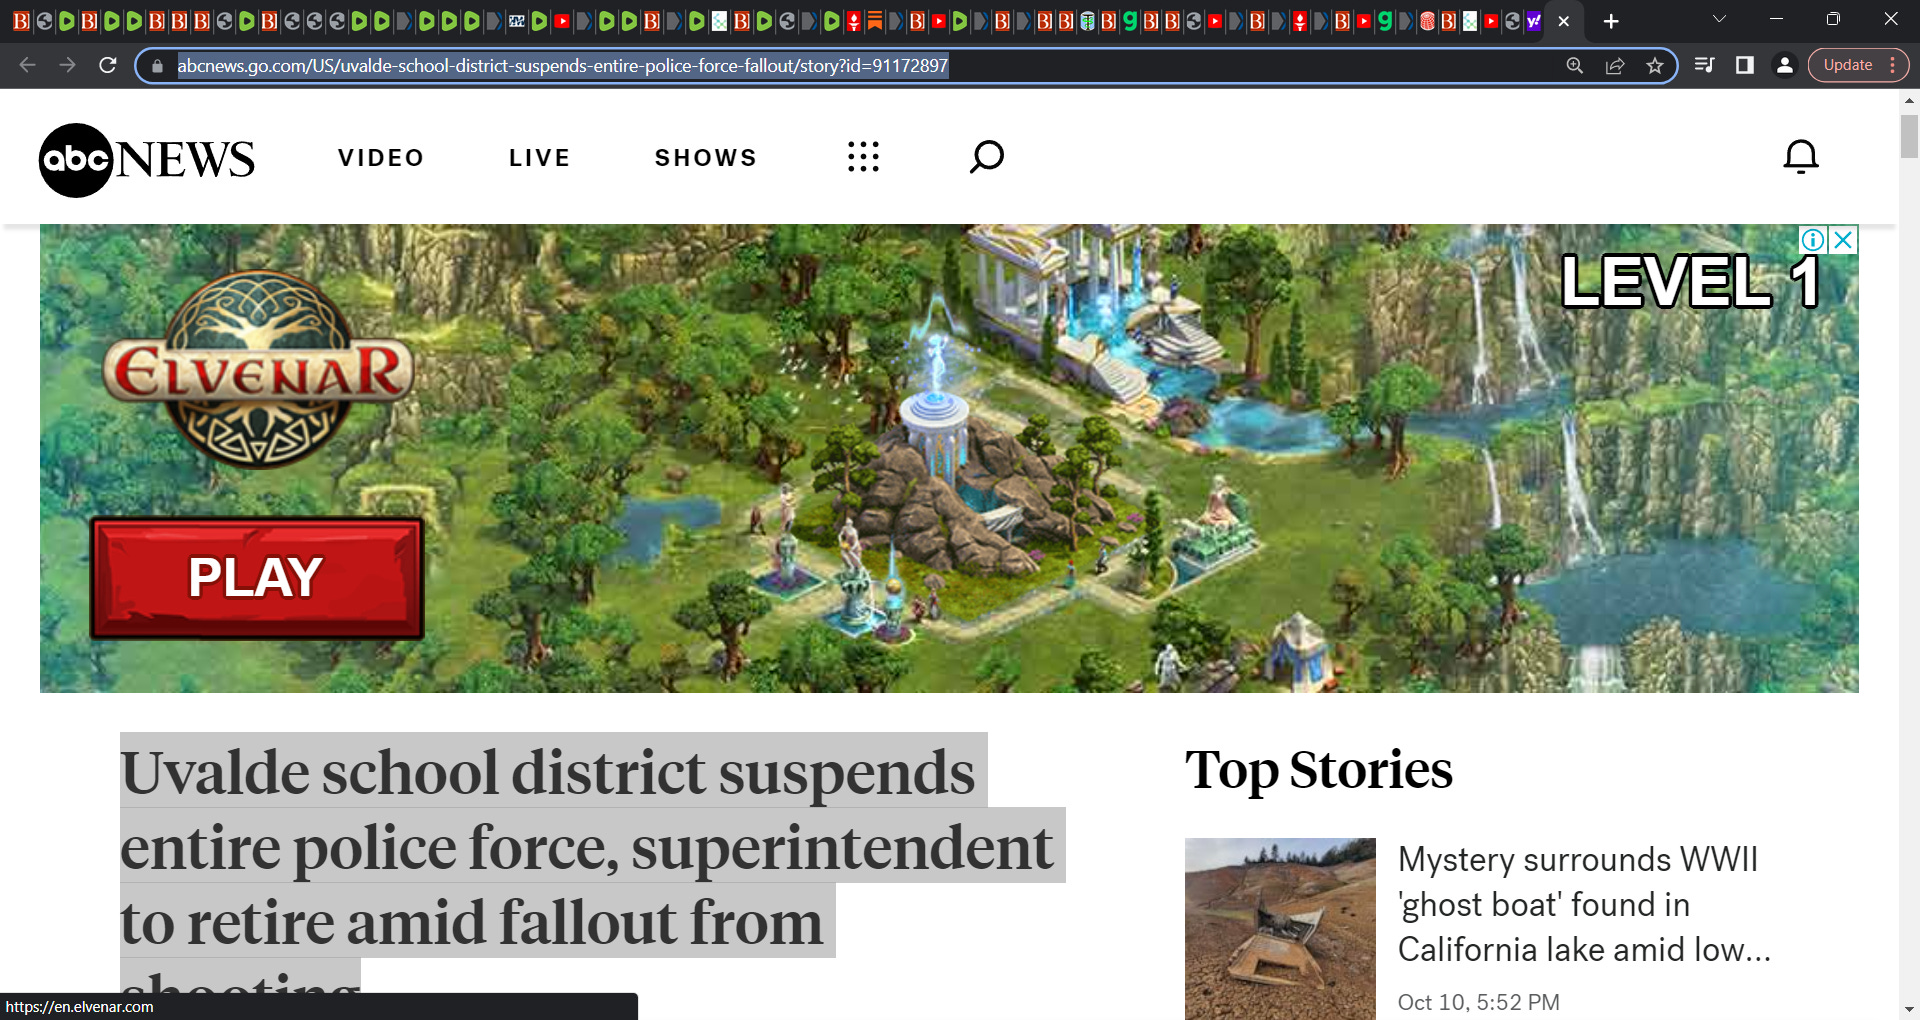Open the ABC News search icon
Screen dimensions: 1920x1020
click(986, 157)
